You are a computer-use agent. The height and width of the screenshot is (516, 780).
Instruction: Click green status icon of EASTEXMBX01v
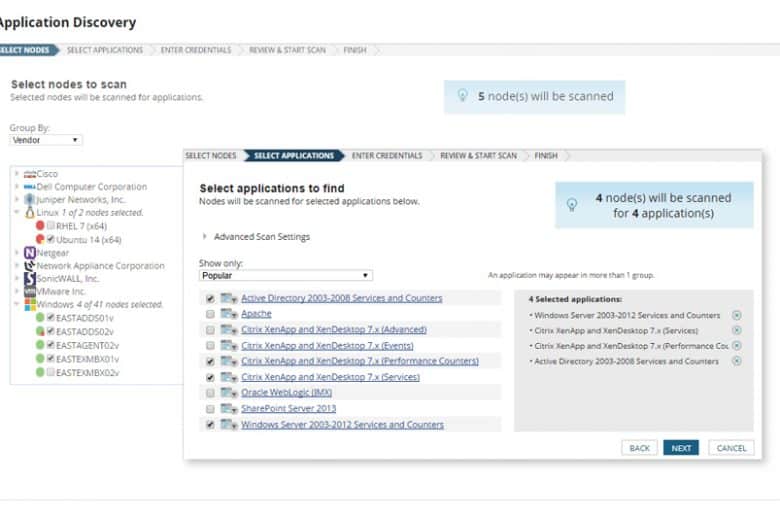[x=40, y=358]
